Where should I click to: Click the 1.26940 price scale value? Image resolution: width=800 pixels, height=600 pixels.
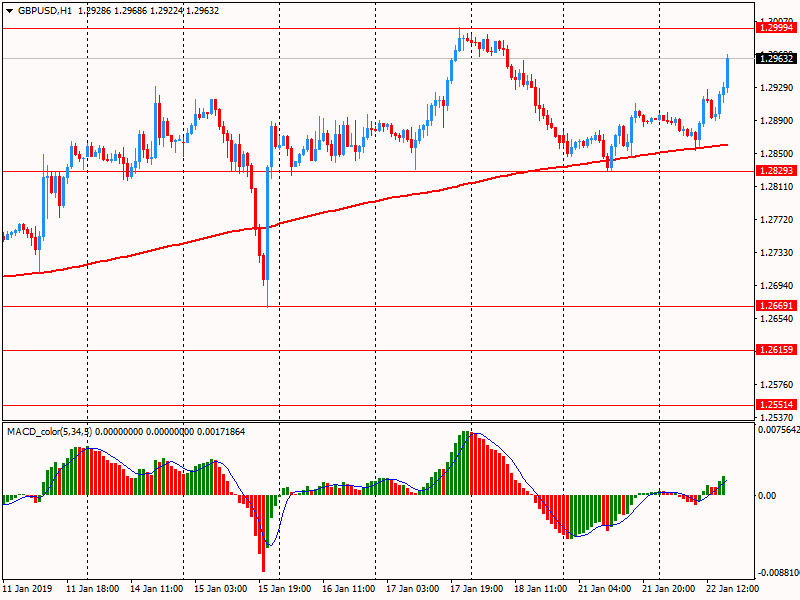tap(777, 286)
